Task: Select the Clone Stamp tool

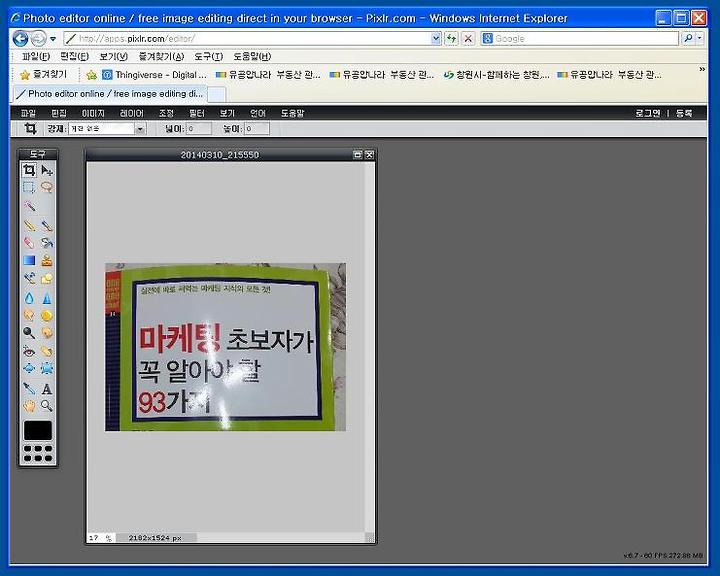Action: pos(47,260)
